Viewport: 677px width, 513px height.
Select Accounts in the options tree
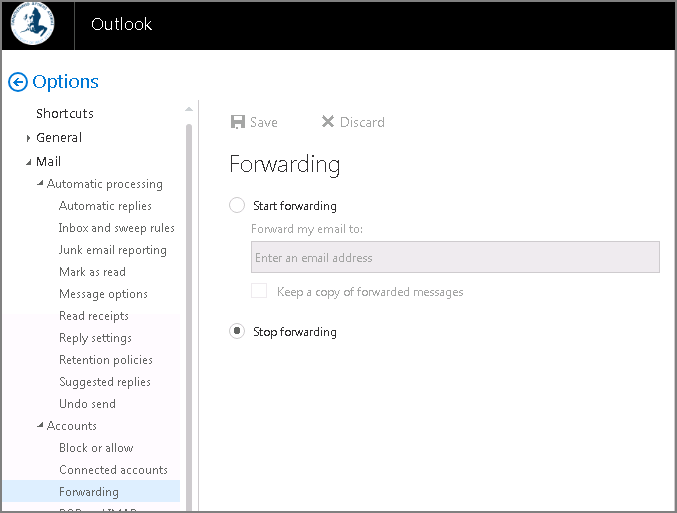click(x=72, y=426)
